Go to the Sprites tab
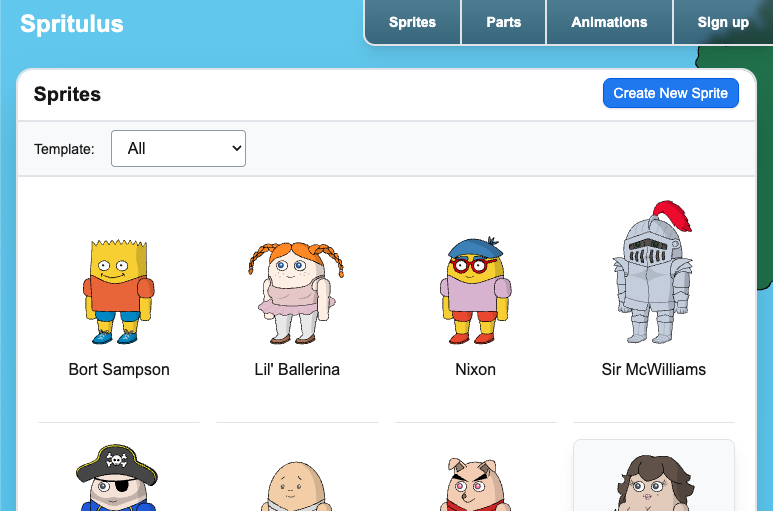773x511 pixels. (412, 22)
